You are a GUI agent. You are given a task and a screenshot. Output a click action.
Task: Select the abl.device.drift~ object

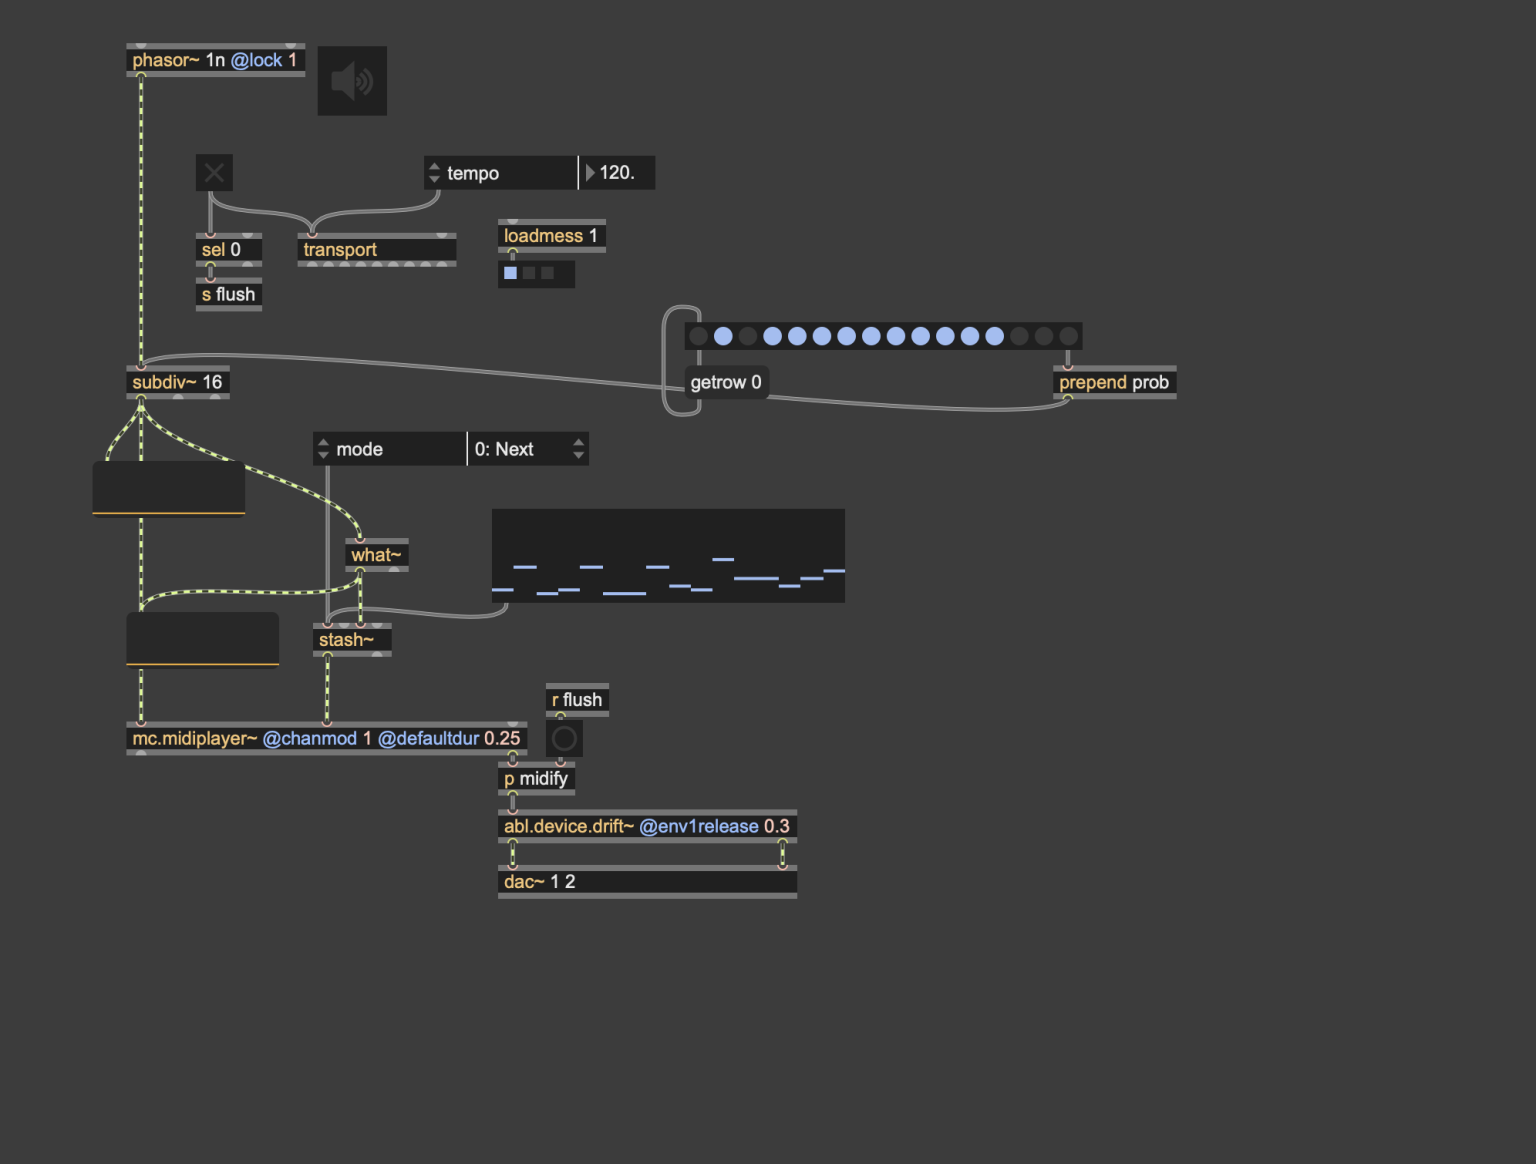click(647, 826)
